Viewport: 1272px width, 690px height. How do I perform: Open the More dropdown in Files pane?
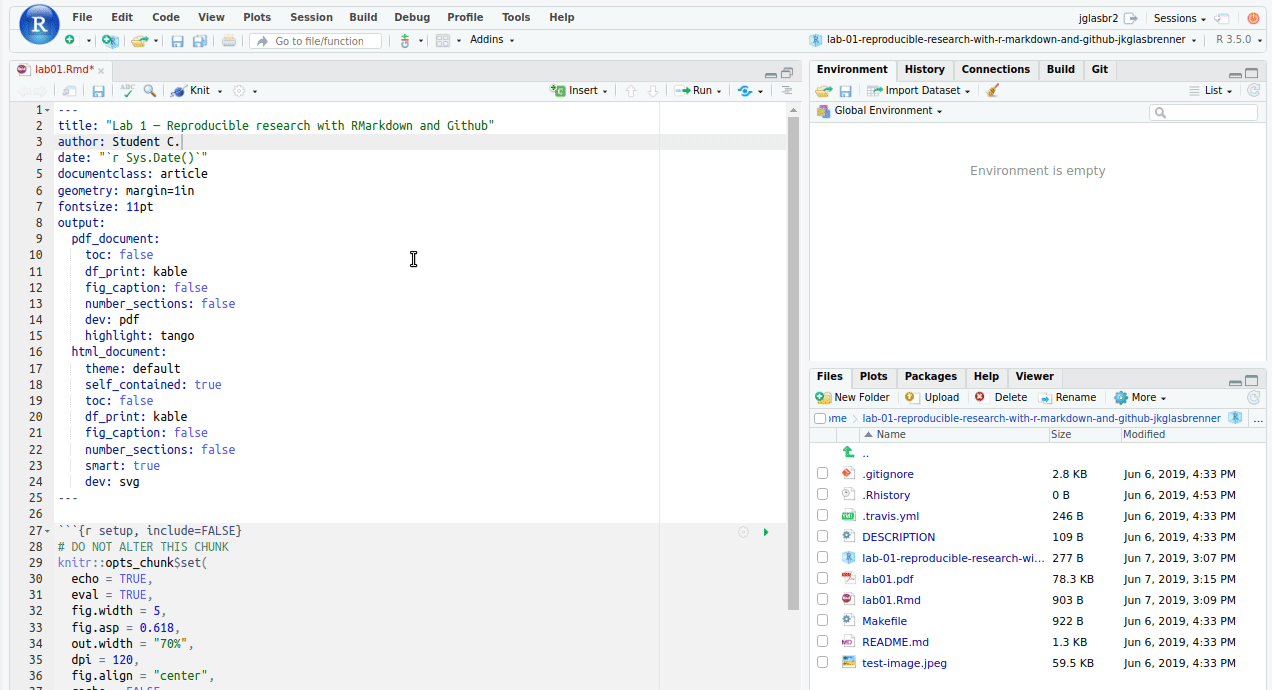click(1140, 397)
